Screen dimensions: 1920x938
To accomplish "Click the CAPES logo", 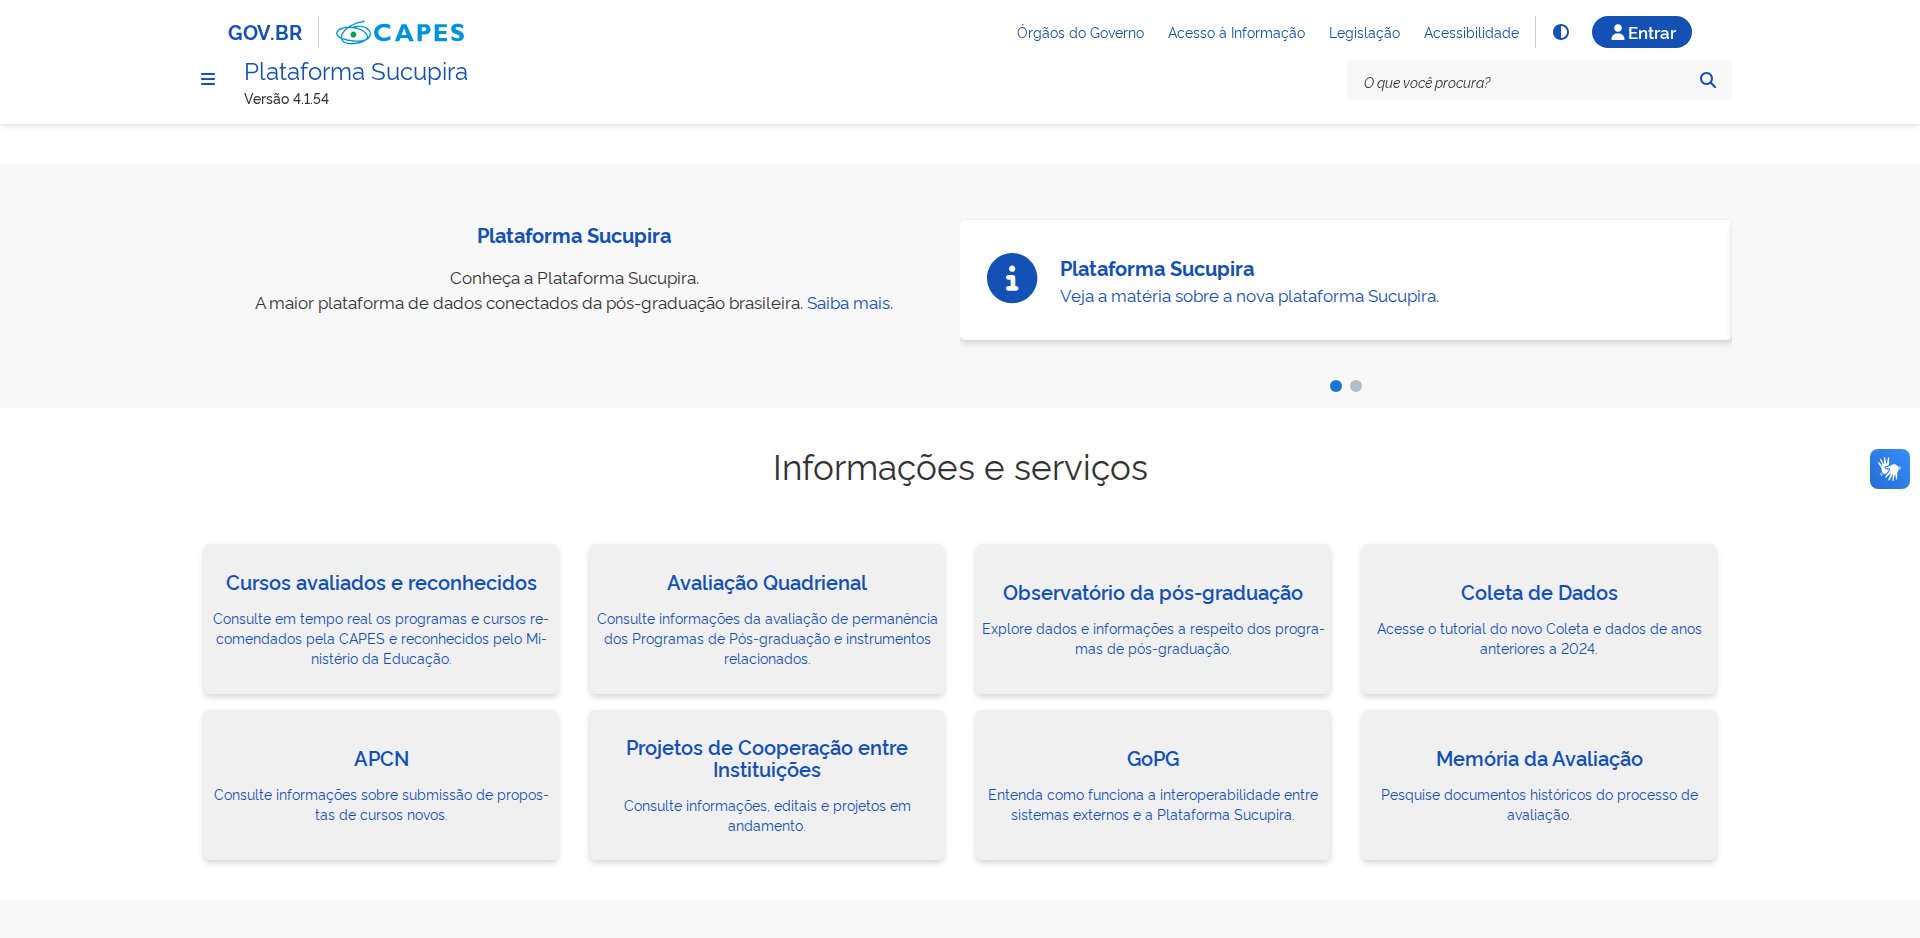I will click(400, 33).
